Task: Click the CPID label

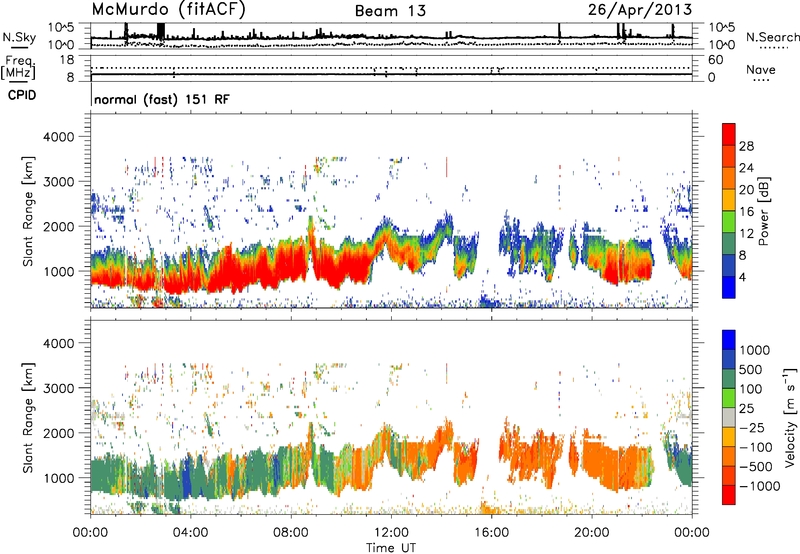Action: point(22,95)
